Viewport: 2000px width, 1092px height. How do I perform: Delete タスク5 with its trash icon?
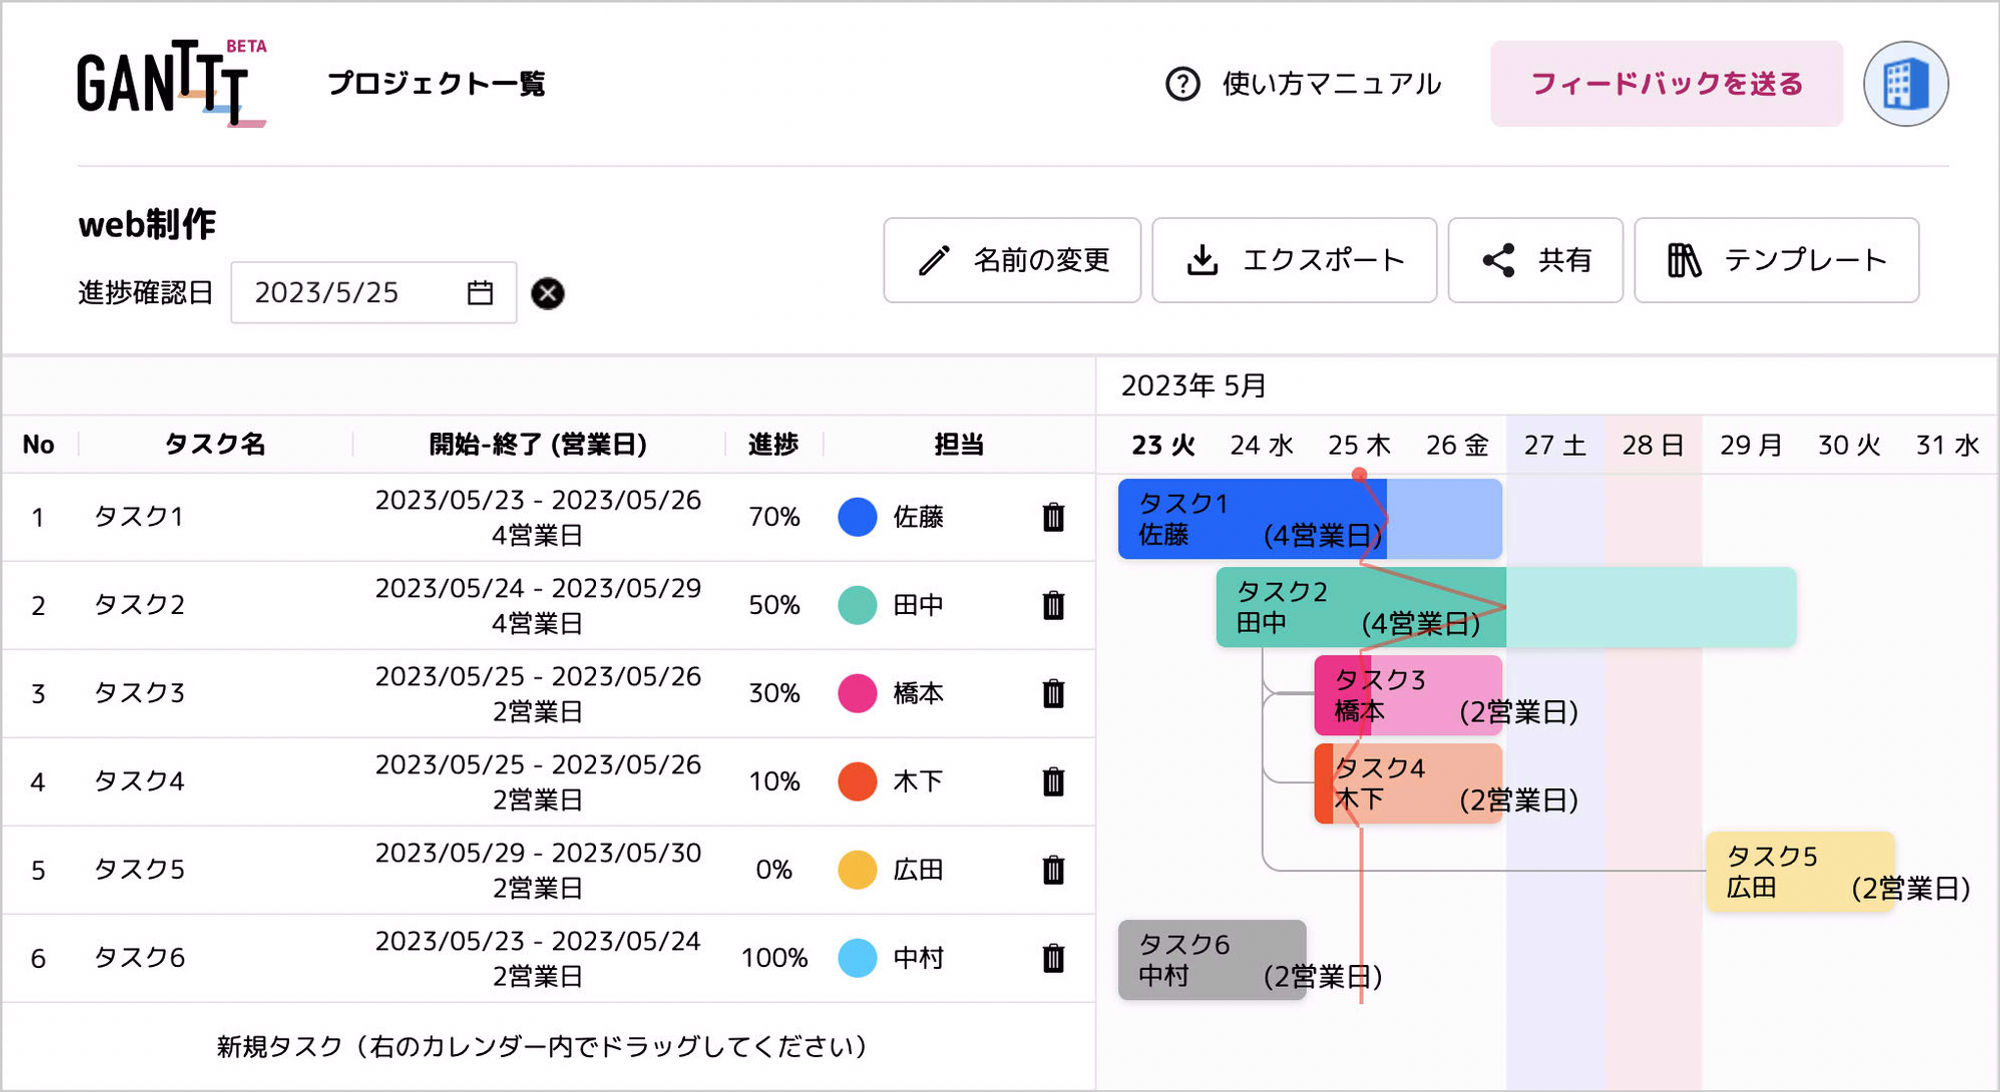(1053, 869)
